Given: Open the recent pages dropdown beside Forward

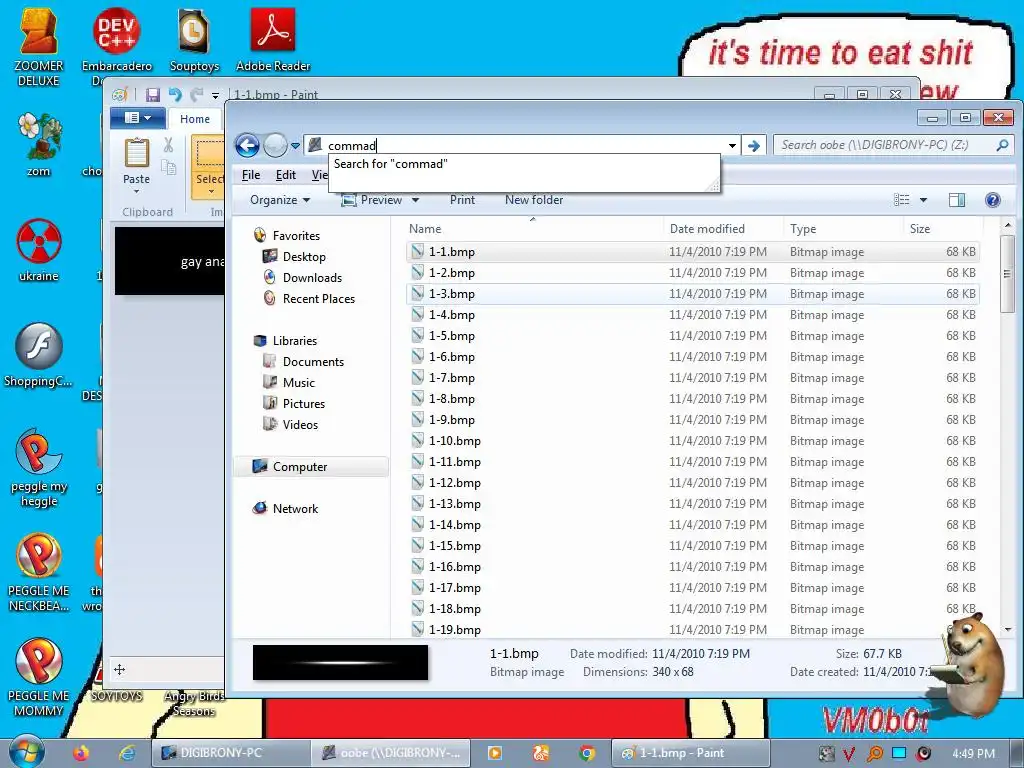Looking at the screenshot, I should 295,146.
